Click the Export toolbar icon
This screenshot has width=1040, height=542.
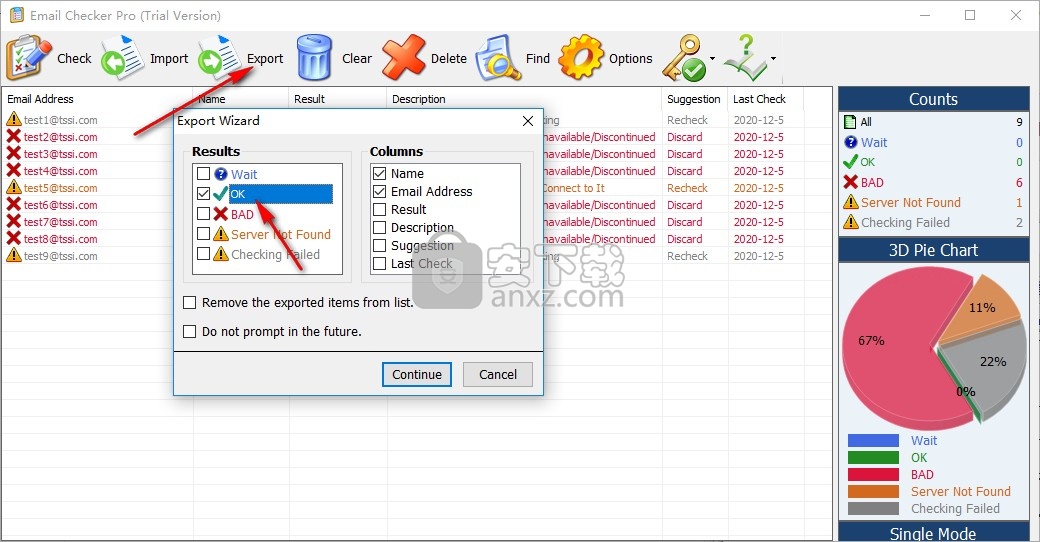coord(220,58)
